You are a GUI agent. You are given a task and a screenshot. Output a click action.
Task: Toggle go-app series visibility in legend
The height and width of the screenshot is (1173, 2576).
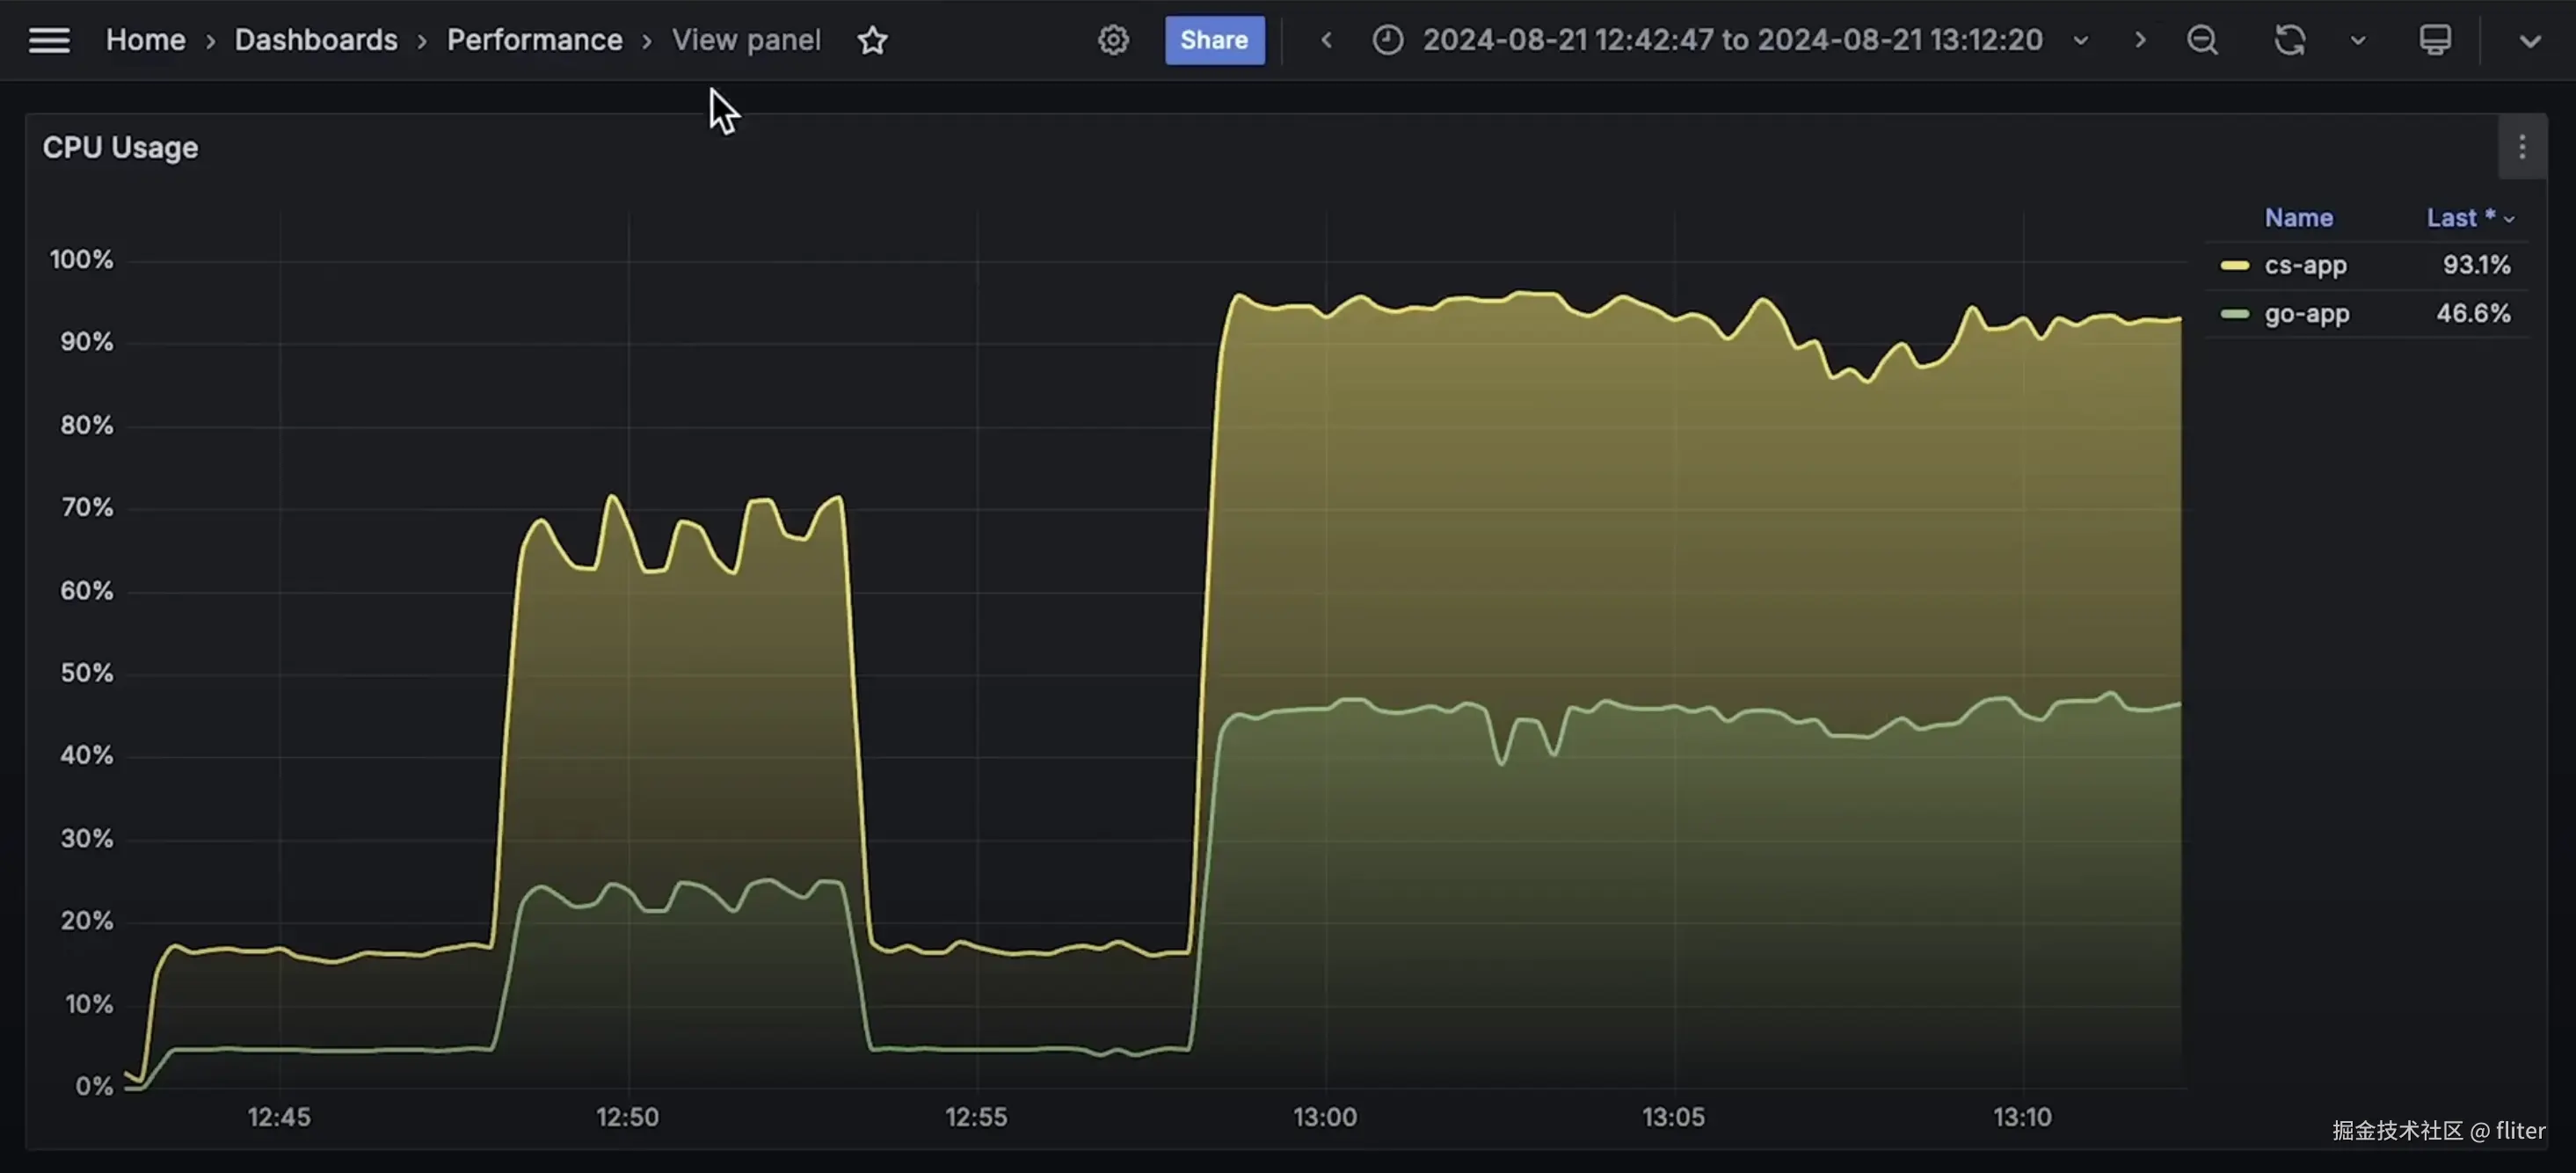(2306, 313)
